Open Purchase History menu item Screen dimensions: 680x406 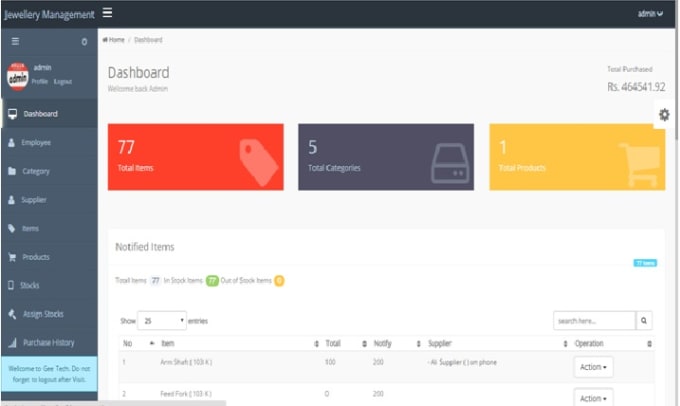(49, 343)
